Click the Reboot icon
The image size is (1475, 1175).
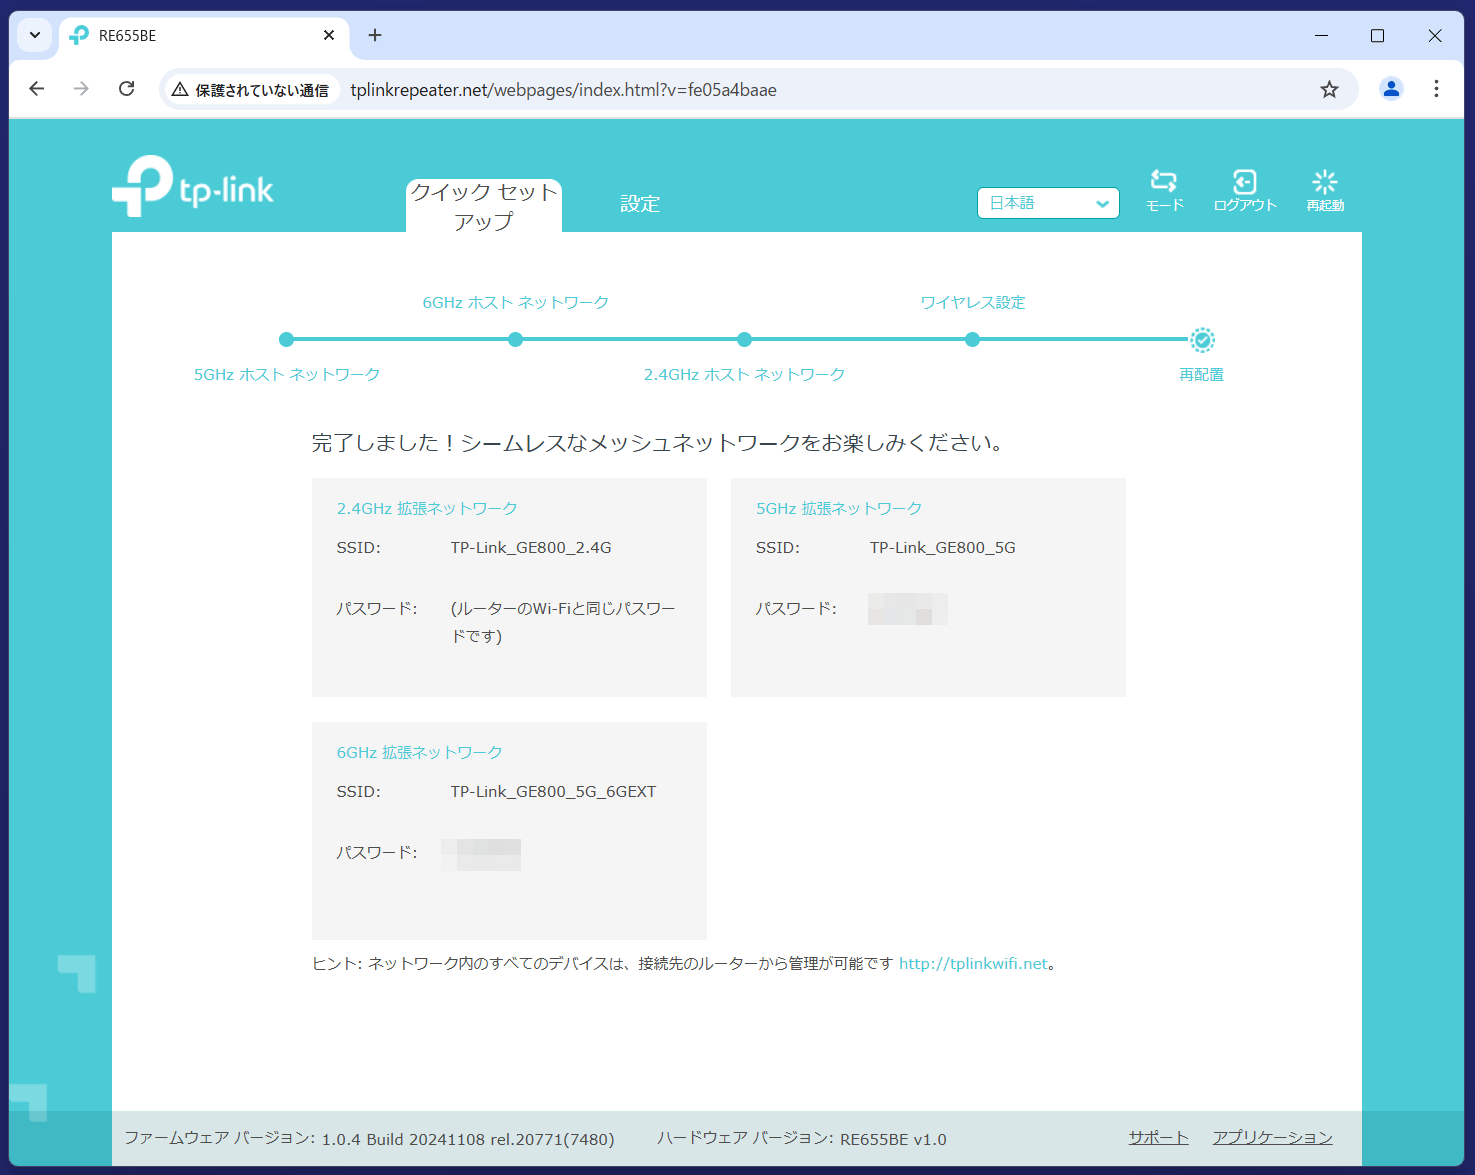(x=1325, y=181)
